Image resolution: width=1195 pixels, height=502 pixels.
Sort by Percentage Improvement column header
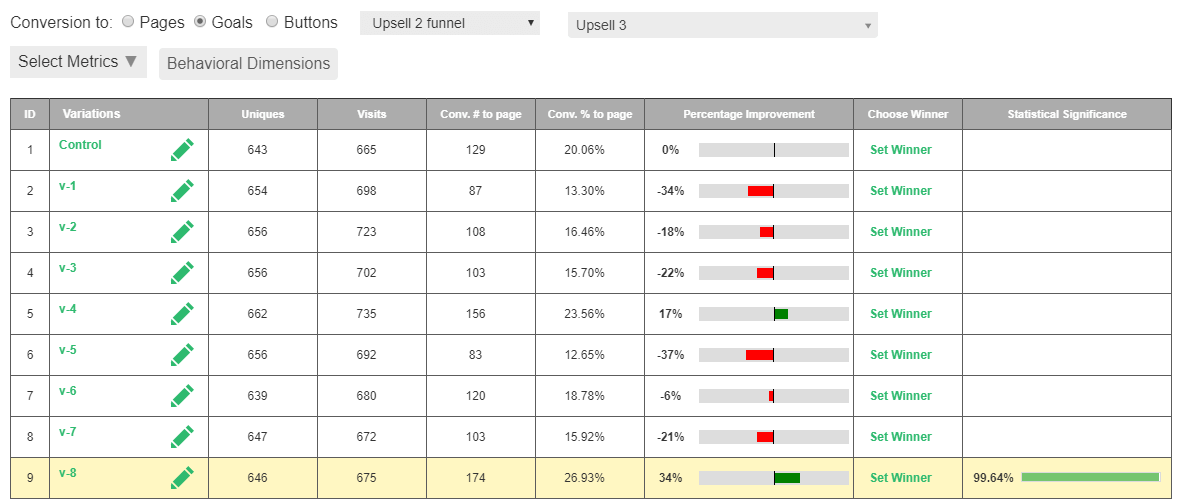pyautogui.click(x=748, y=114)
